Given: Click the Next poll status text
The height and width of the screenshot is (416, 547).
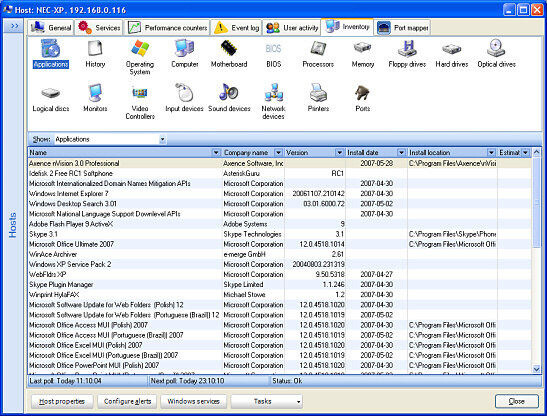Looking at the screenshot, I should tap(187, 381).
